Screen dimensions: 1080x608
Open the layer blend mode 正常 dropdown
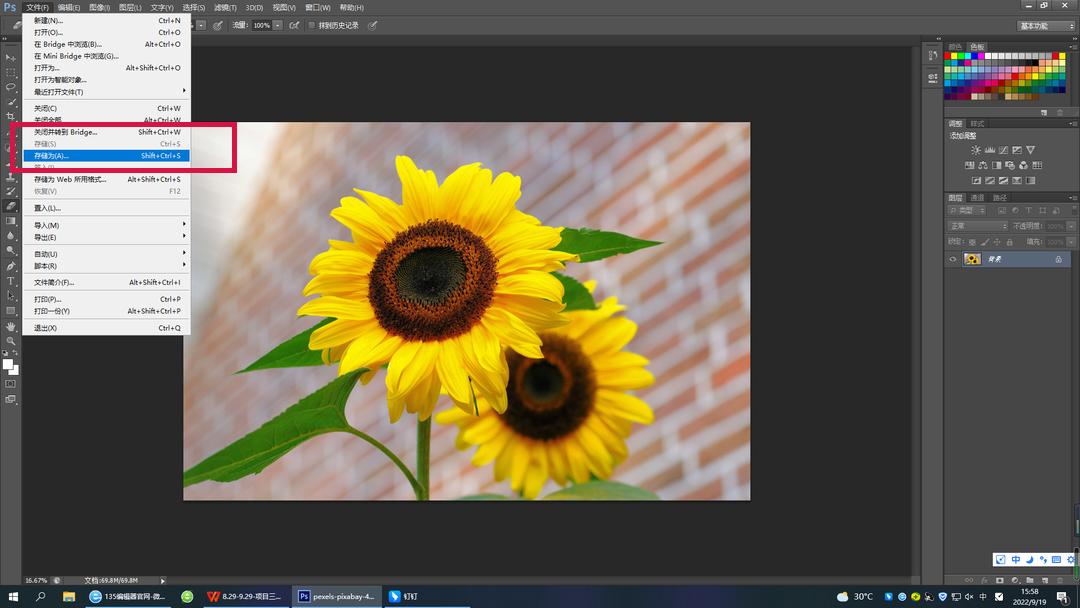tap(977, 226)
